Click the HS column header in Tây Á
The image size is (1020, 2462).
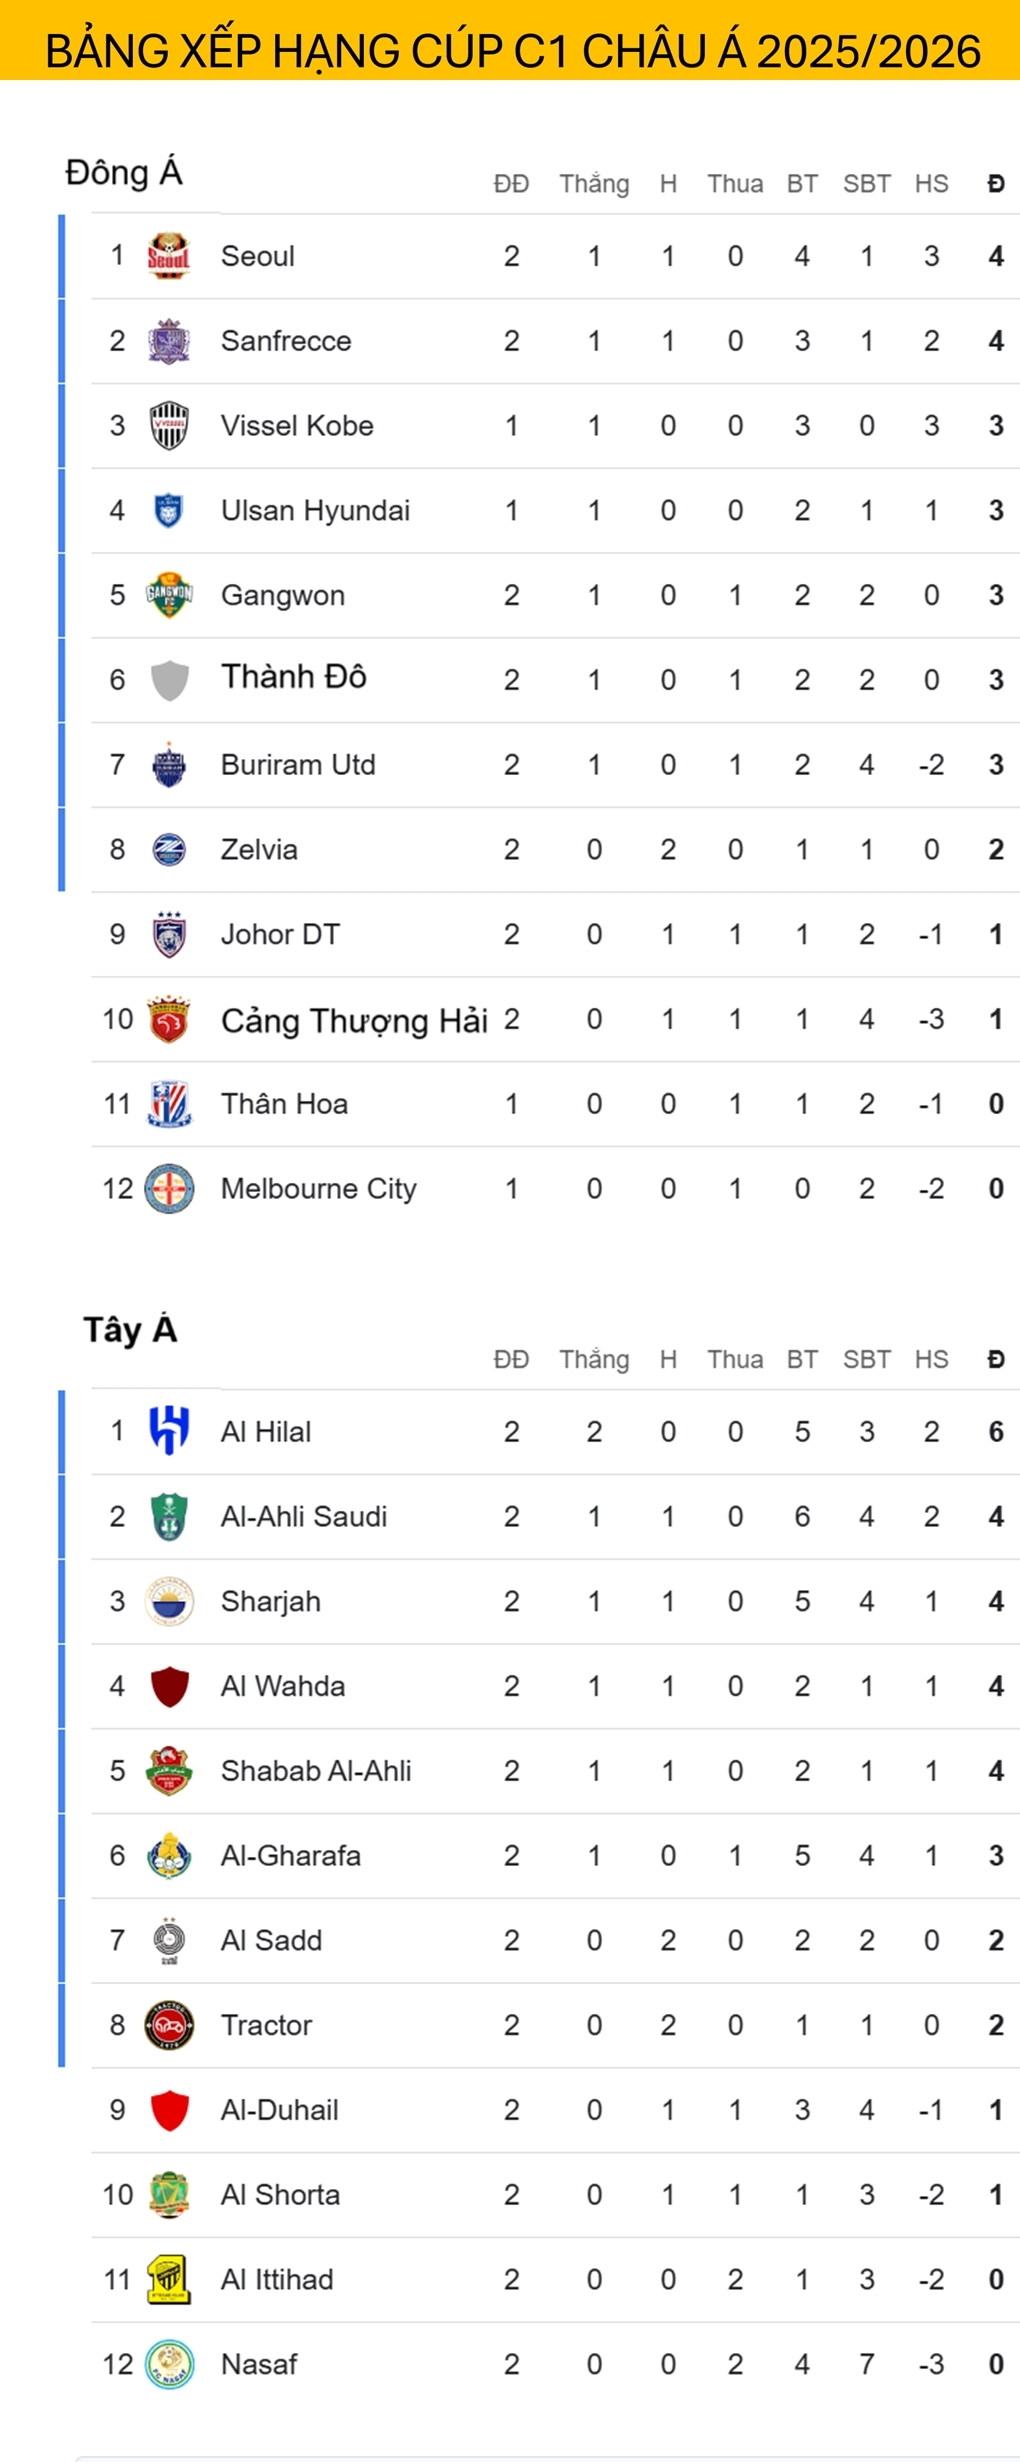click(x=931, y=1359)
